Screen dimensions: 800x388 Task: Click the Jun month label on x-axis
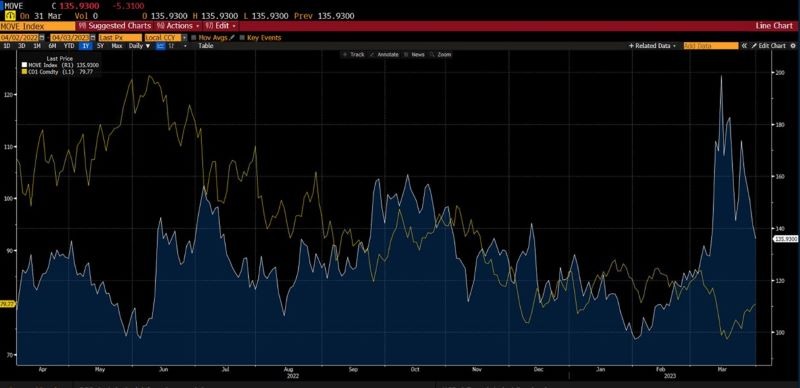(x=163, y=369)
